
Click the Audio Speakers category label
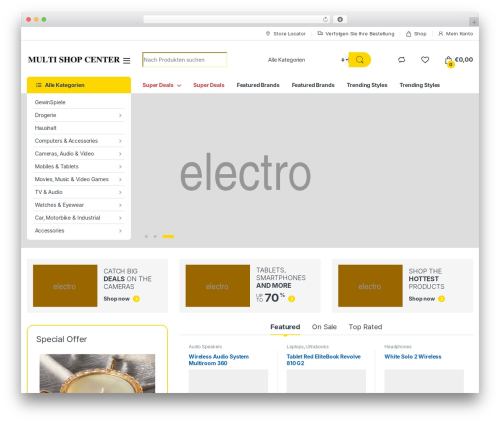pyautogui.click(x=205, y=347)
